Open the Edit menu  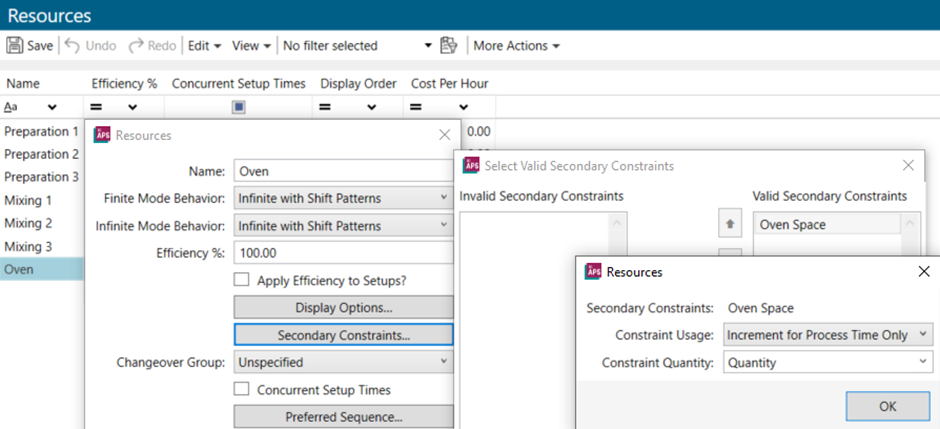coord(204,46)
